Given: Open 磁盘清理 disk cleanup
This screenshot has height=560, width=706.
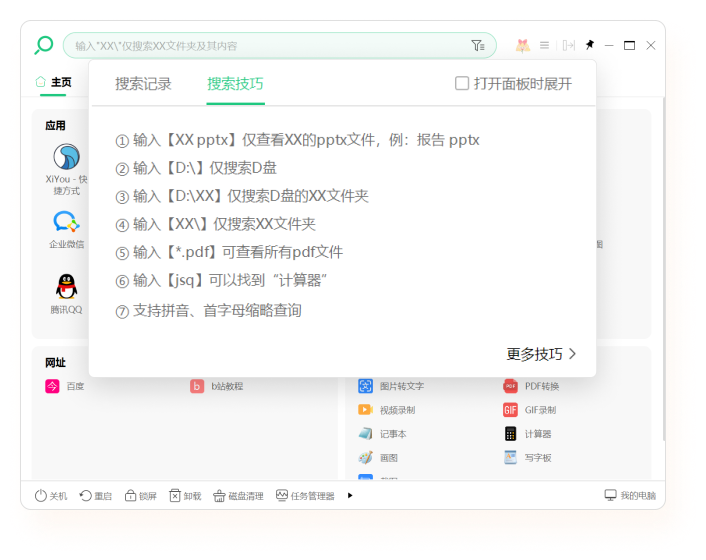Looking at the screenshot, I should point(238,496).
